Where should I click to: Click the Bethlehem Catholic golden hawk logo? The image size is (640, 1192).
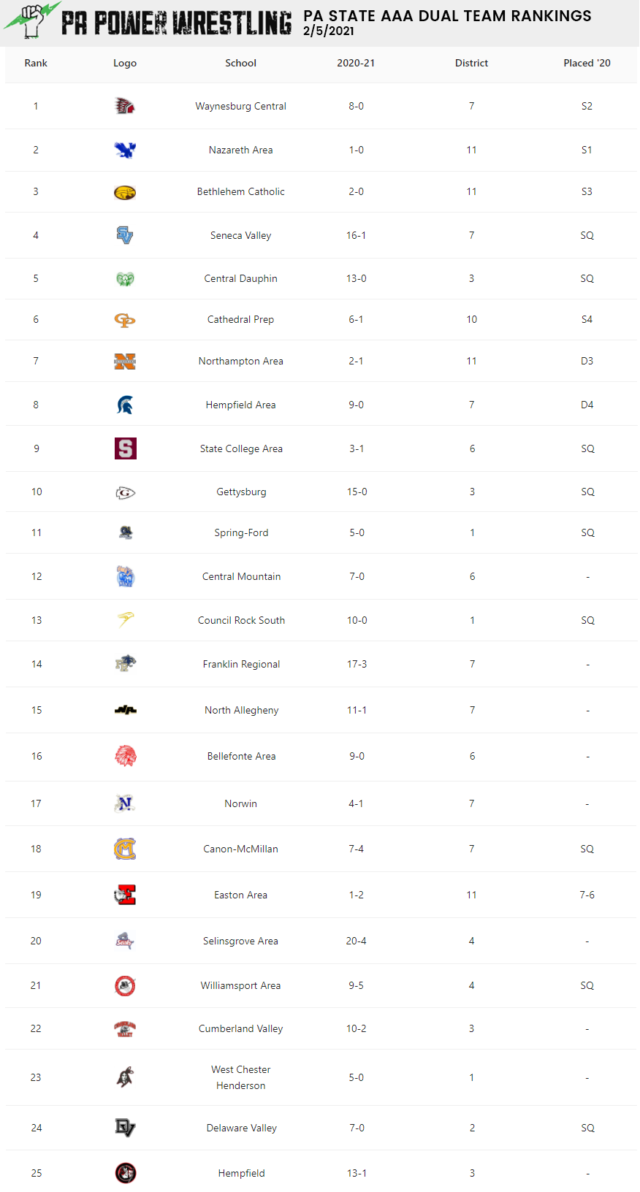pos(125,192)
